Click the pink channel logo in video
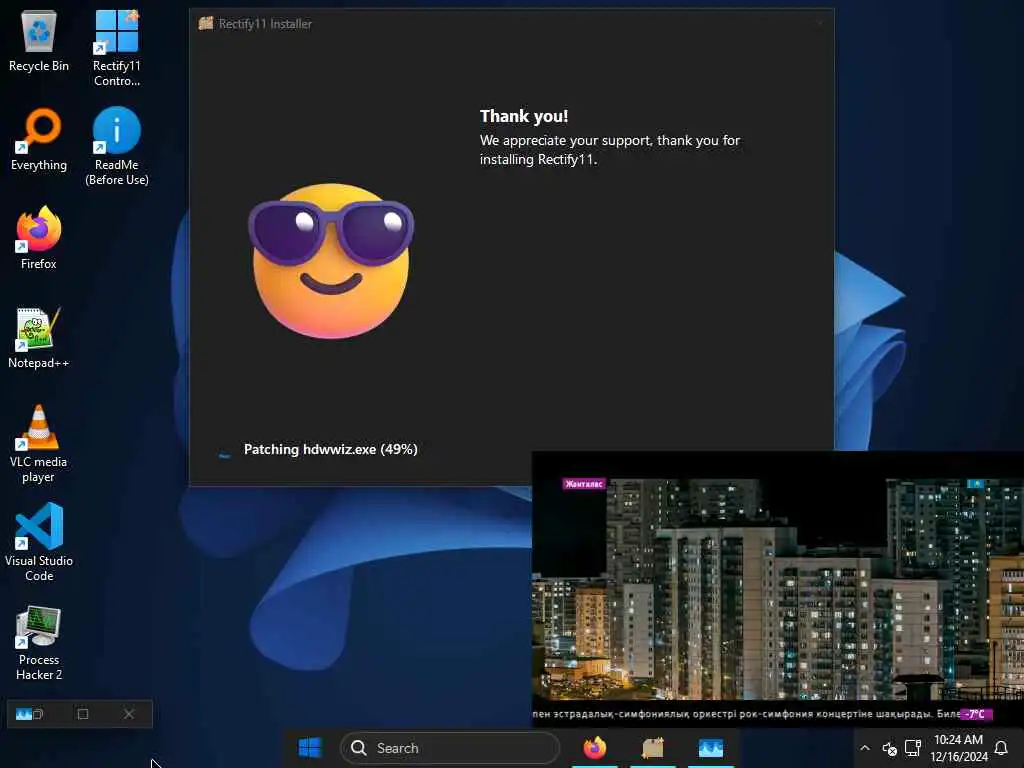This screenshot has width=1024, height=768. pyautogui.click(x=584, y=484)
